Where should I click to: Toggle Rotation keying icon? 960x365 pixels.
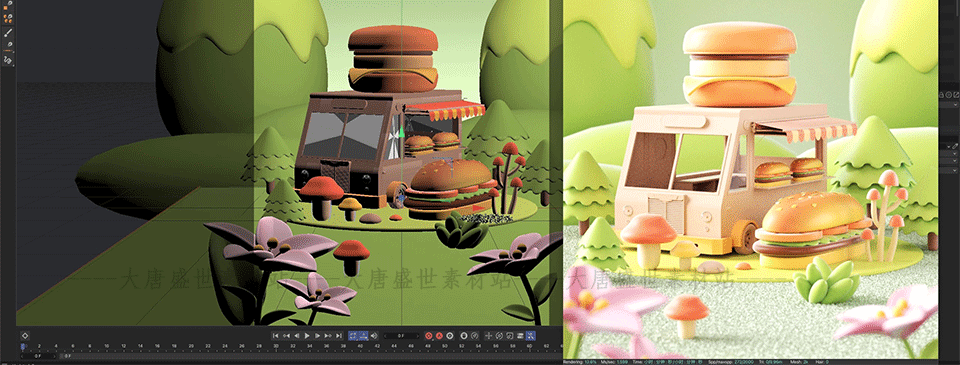click(x=499, y=336)
